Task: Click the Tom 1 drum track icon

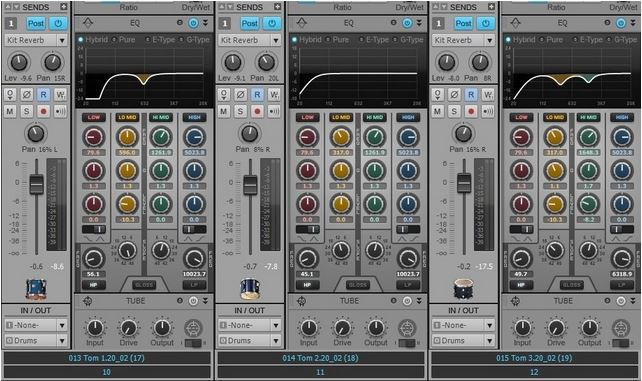Action: [x=36, y=289]
